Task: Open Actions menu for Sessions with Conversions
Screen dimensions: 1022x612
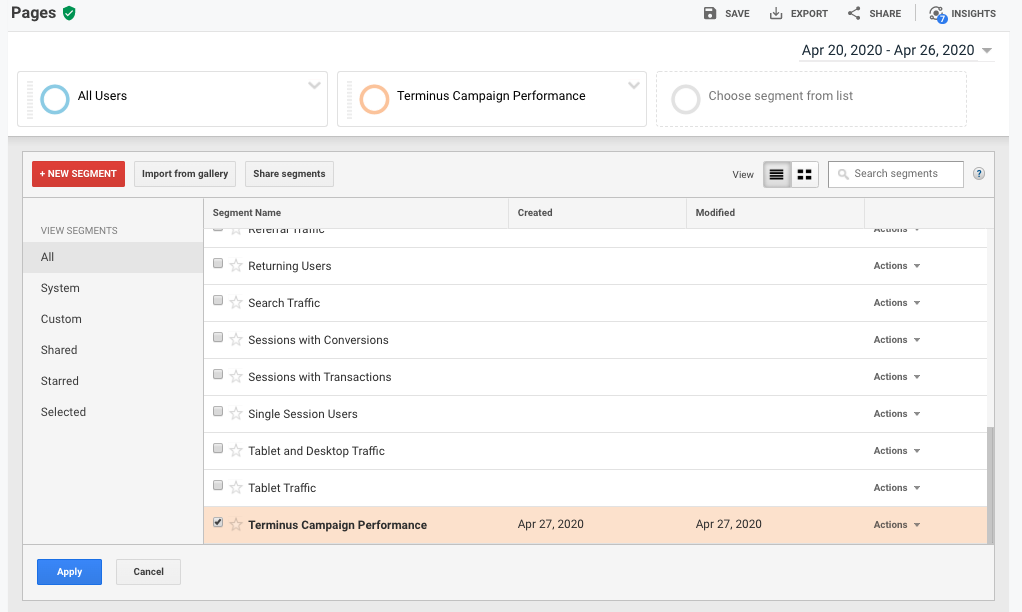Action: pos(897,340)
